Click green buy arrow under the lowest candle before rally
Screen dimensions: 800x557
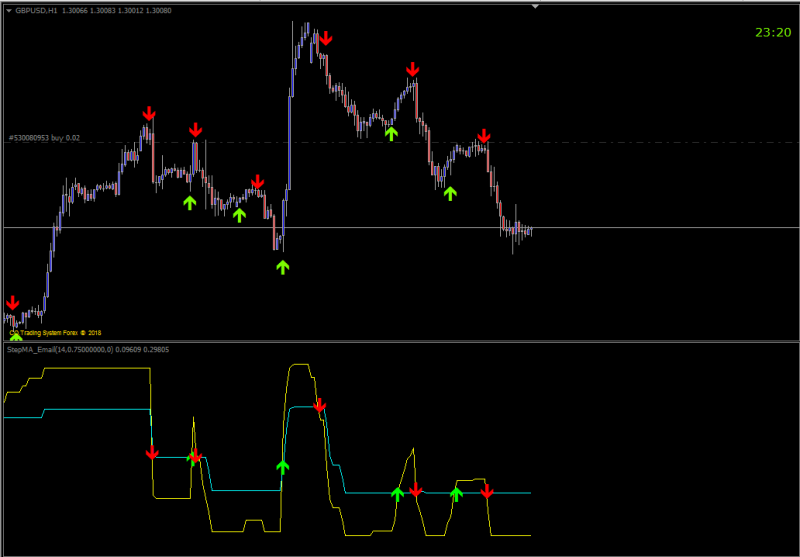click(283, 267)
